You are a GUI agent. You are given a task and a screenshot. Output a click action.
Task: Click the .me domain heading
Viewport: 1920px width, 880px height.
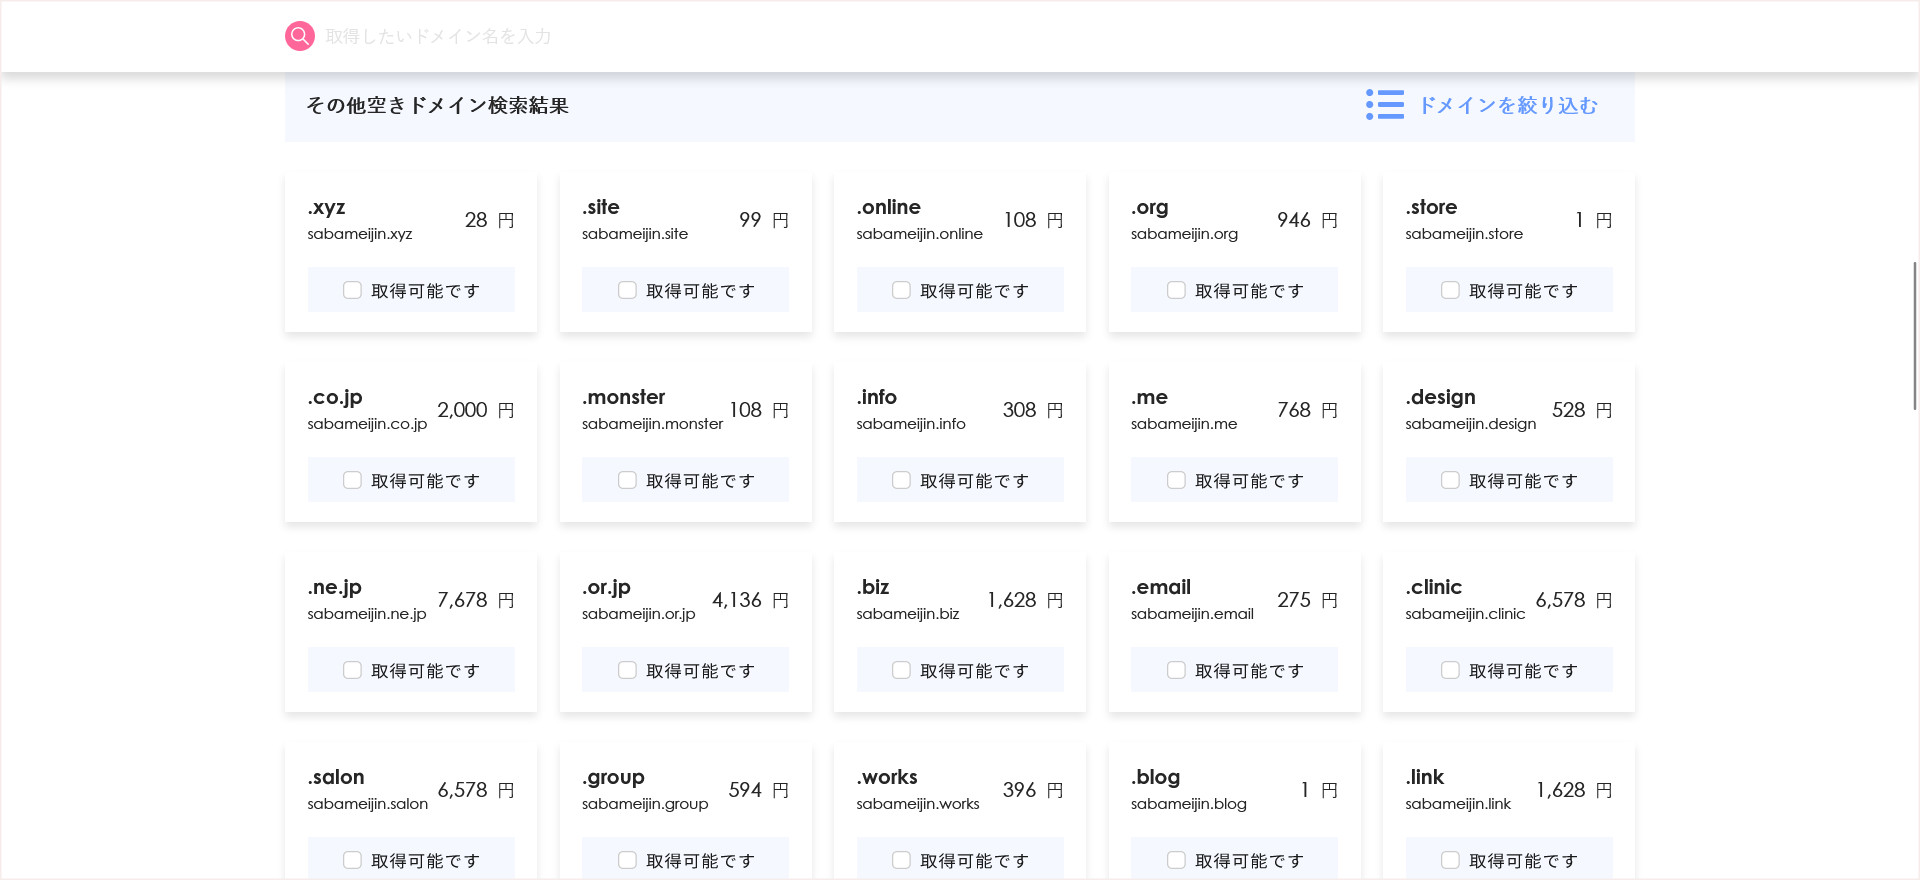(1149, 397)
